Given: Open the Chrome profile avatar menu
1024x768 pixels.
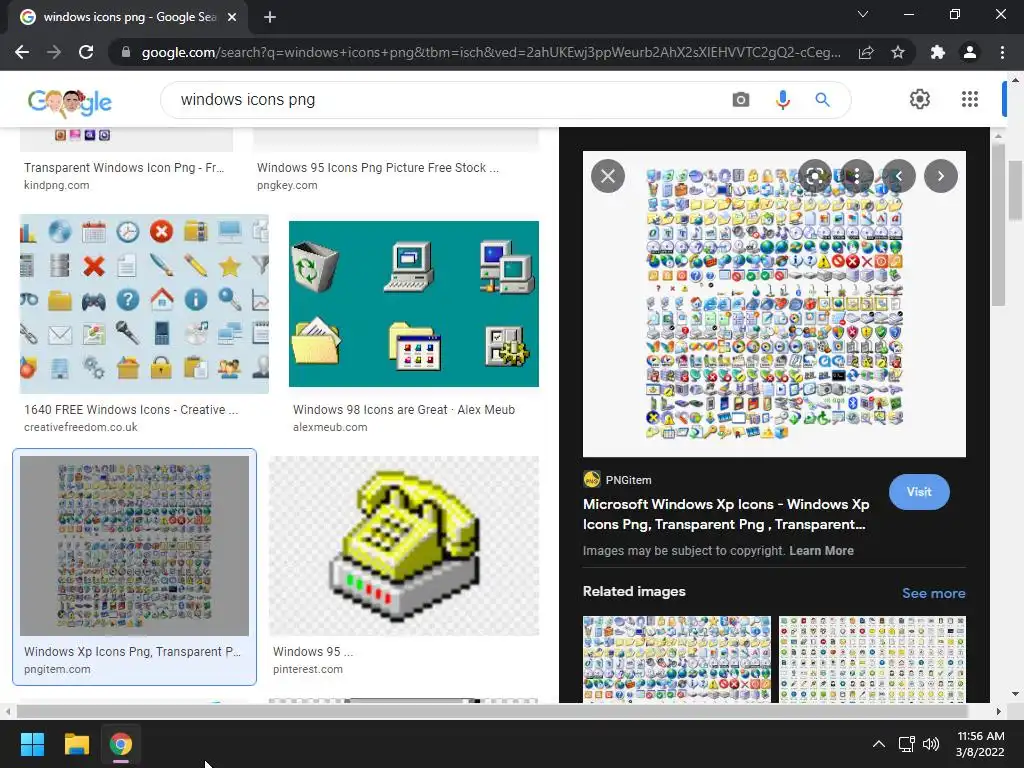Looking at the screenshot, I should click(x=970, y=52).
